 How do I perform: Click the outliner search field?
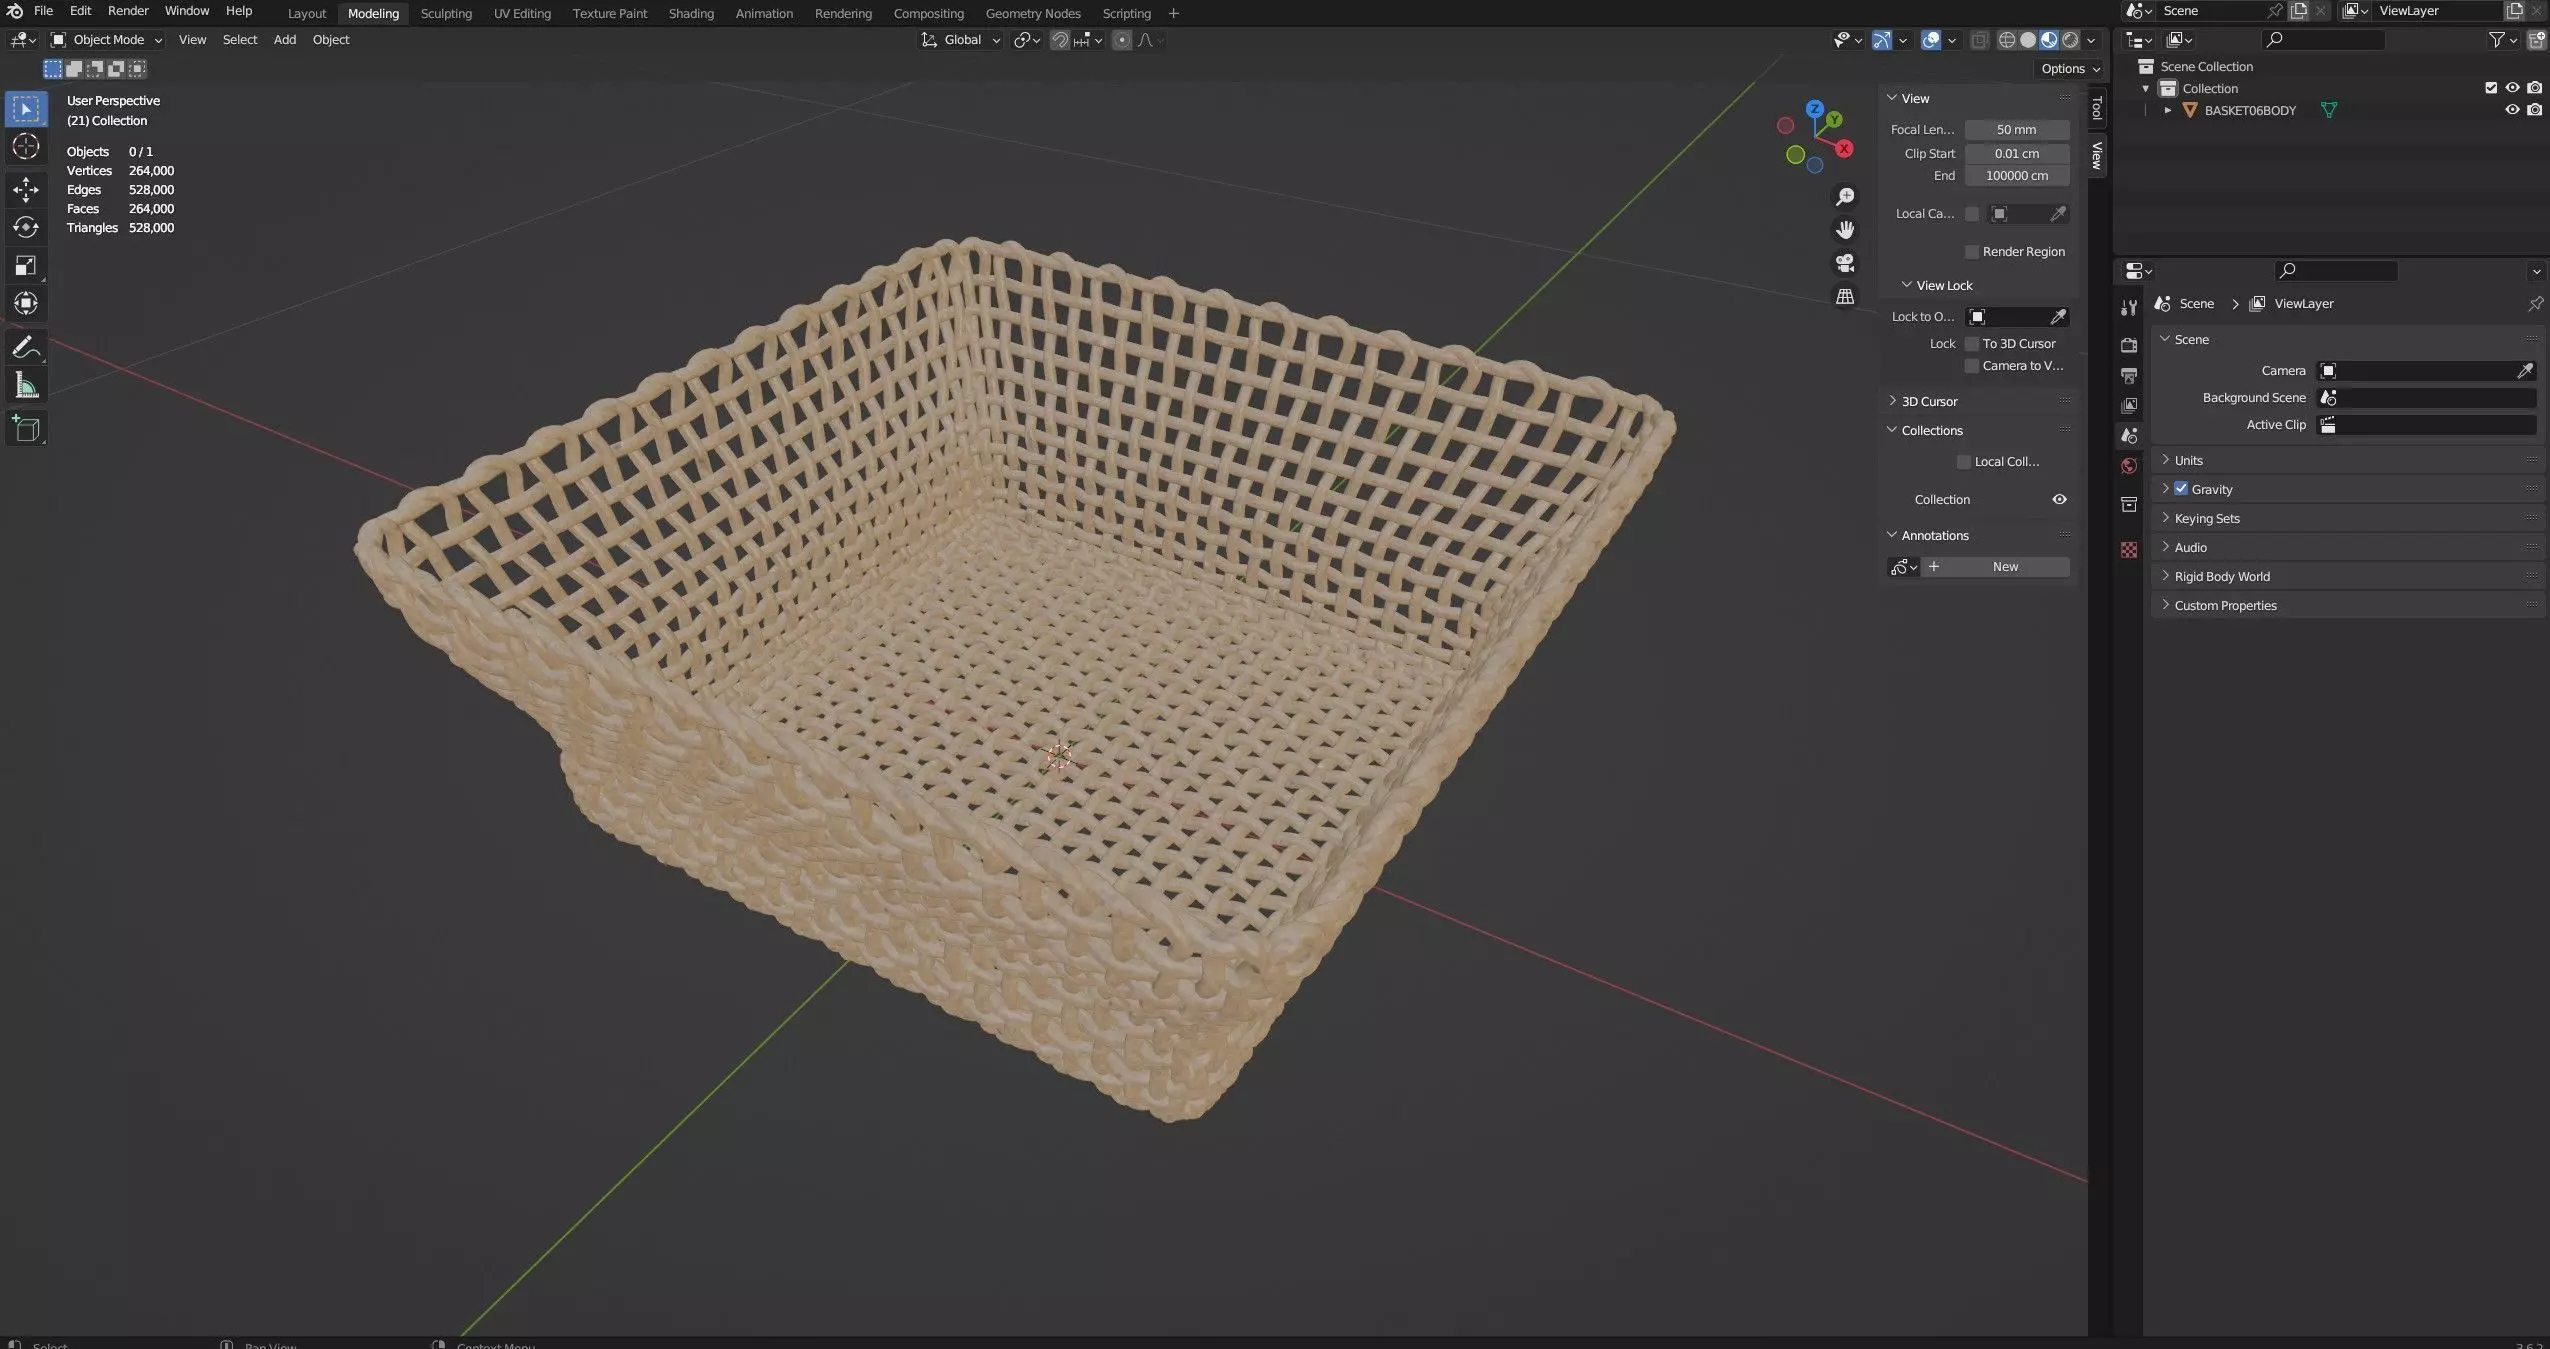point(2323,40)
